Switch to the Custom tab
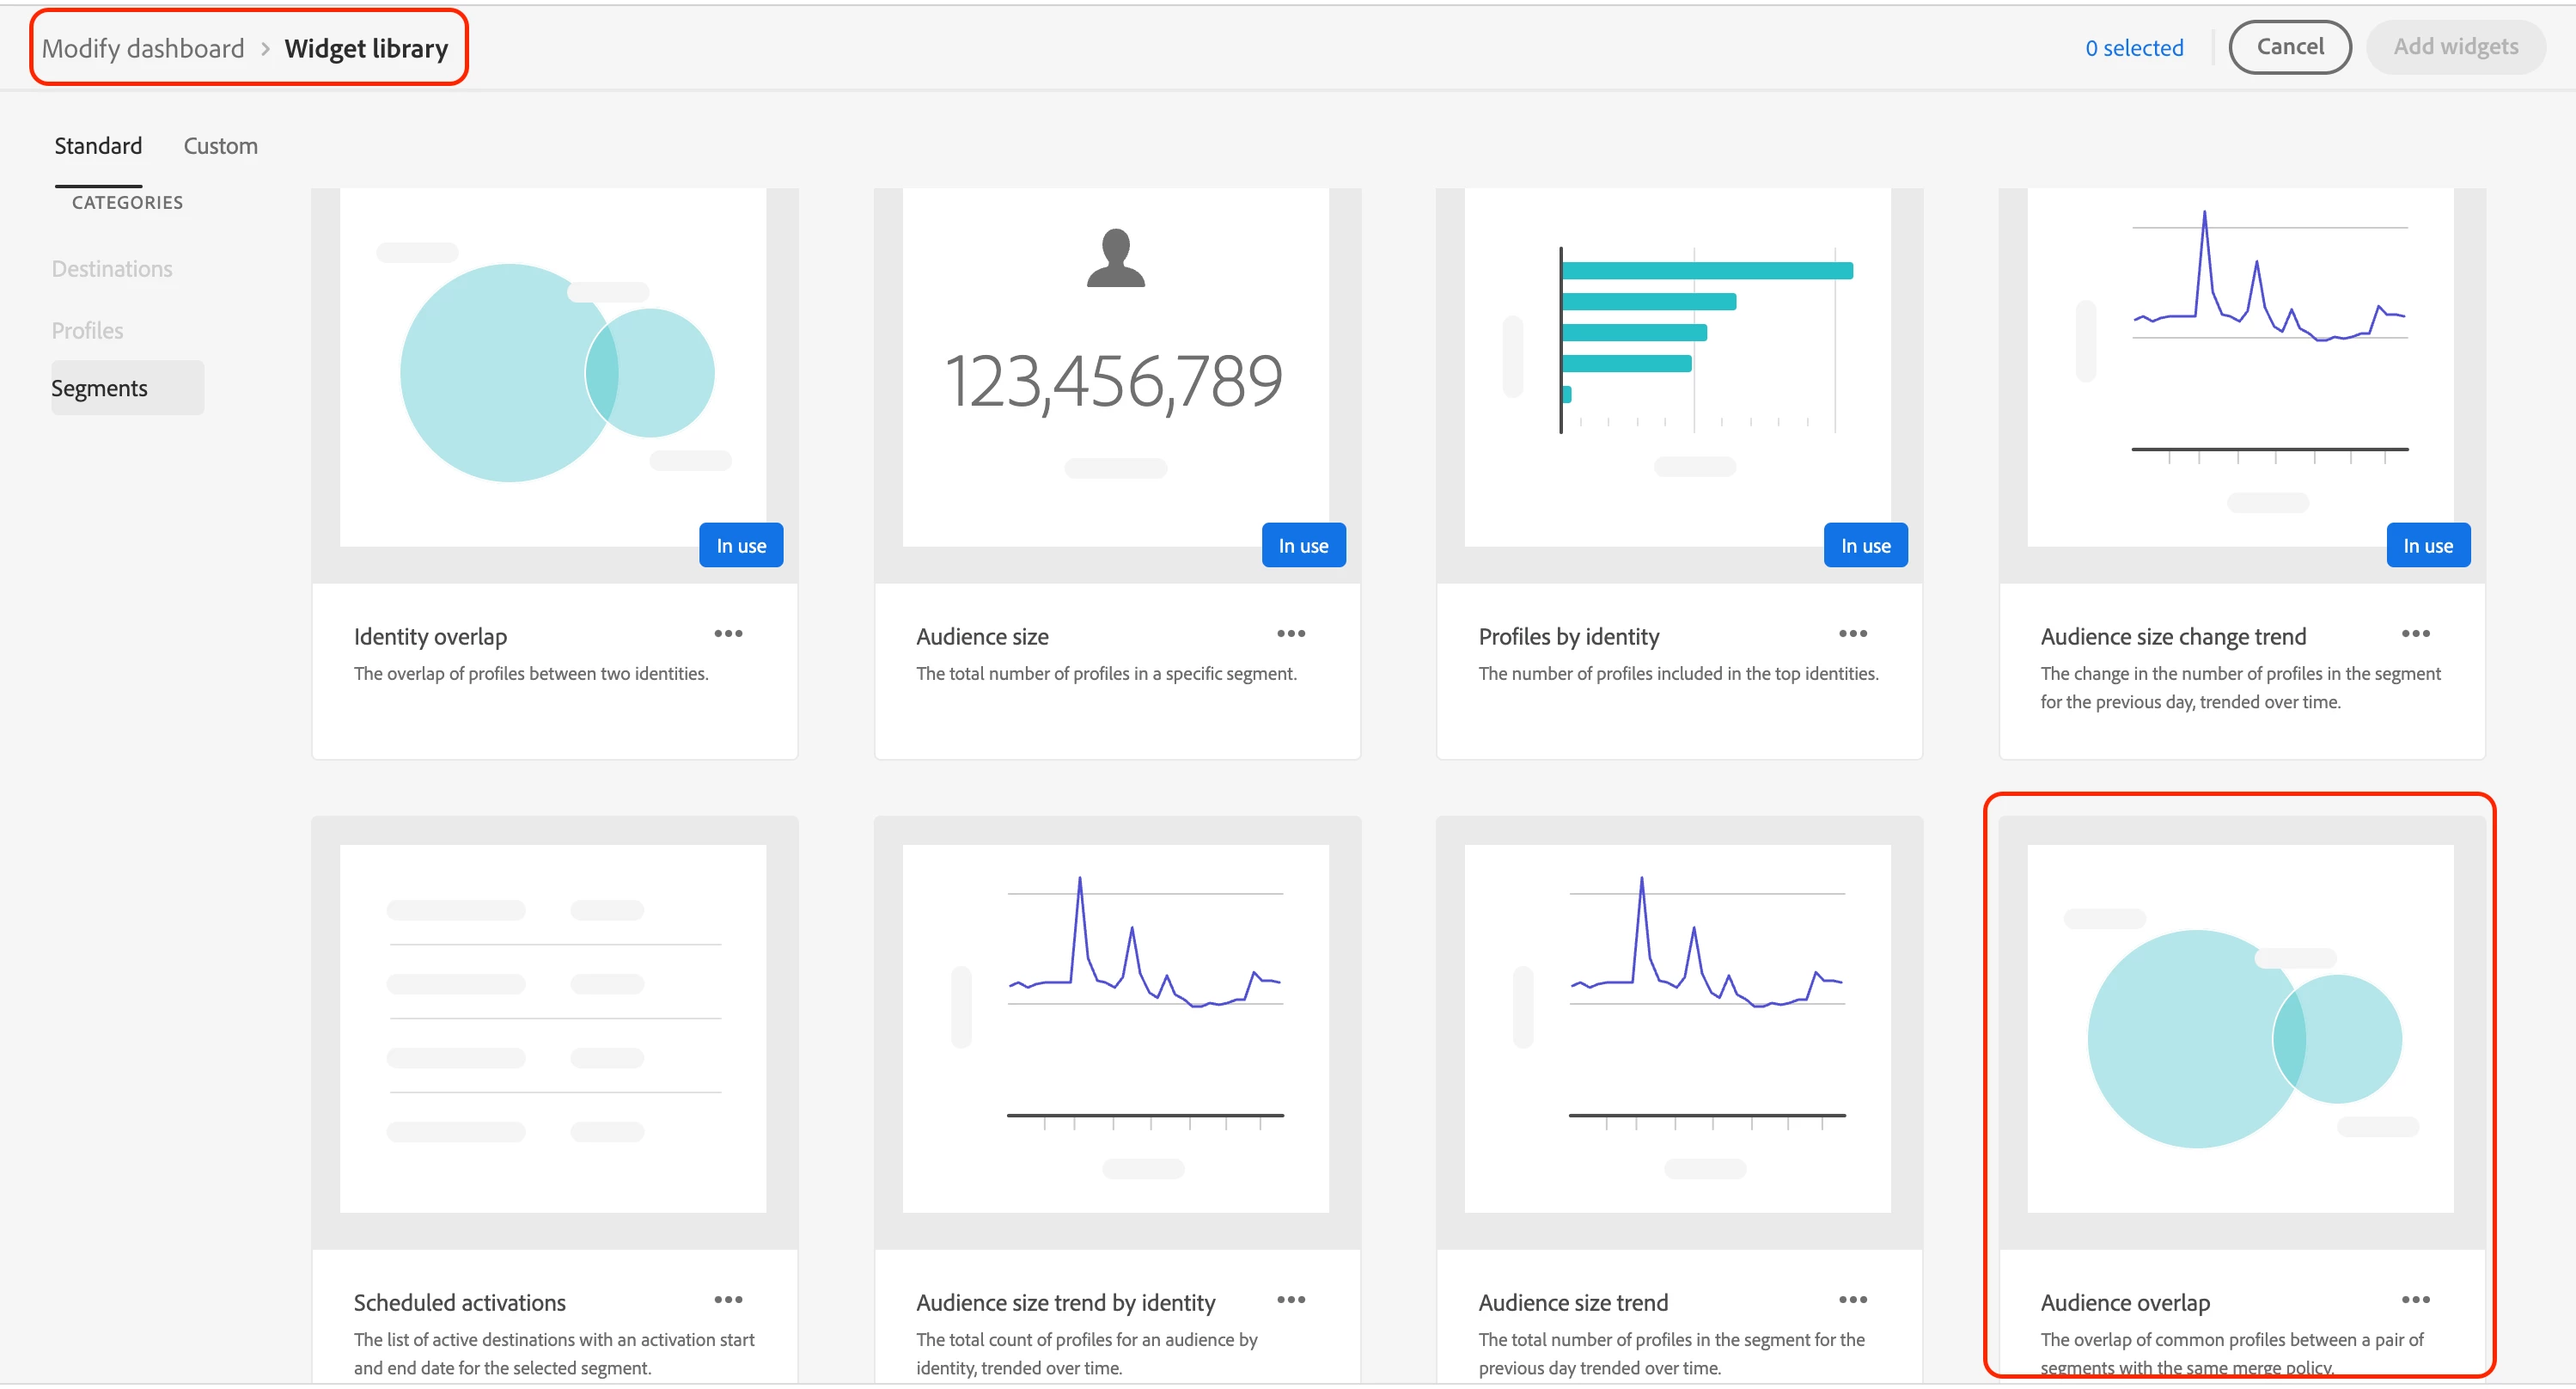This screenshot has height=1389, width=2576. (x=220, y=146)
